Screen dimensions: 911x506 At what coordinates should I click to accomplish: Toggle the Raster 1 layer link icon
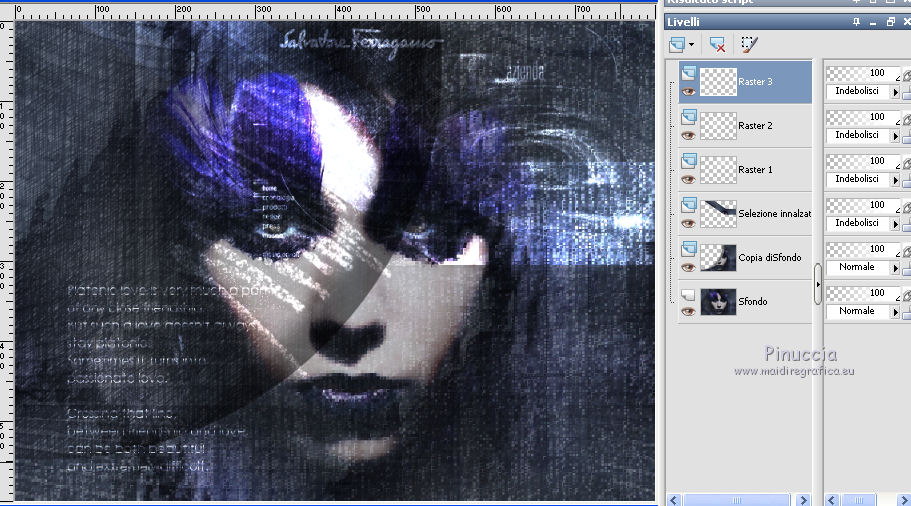(x=907, y=163)
